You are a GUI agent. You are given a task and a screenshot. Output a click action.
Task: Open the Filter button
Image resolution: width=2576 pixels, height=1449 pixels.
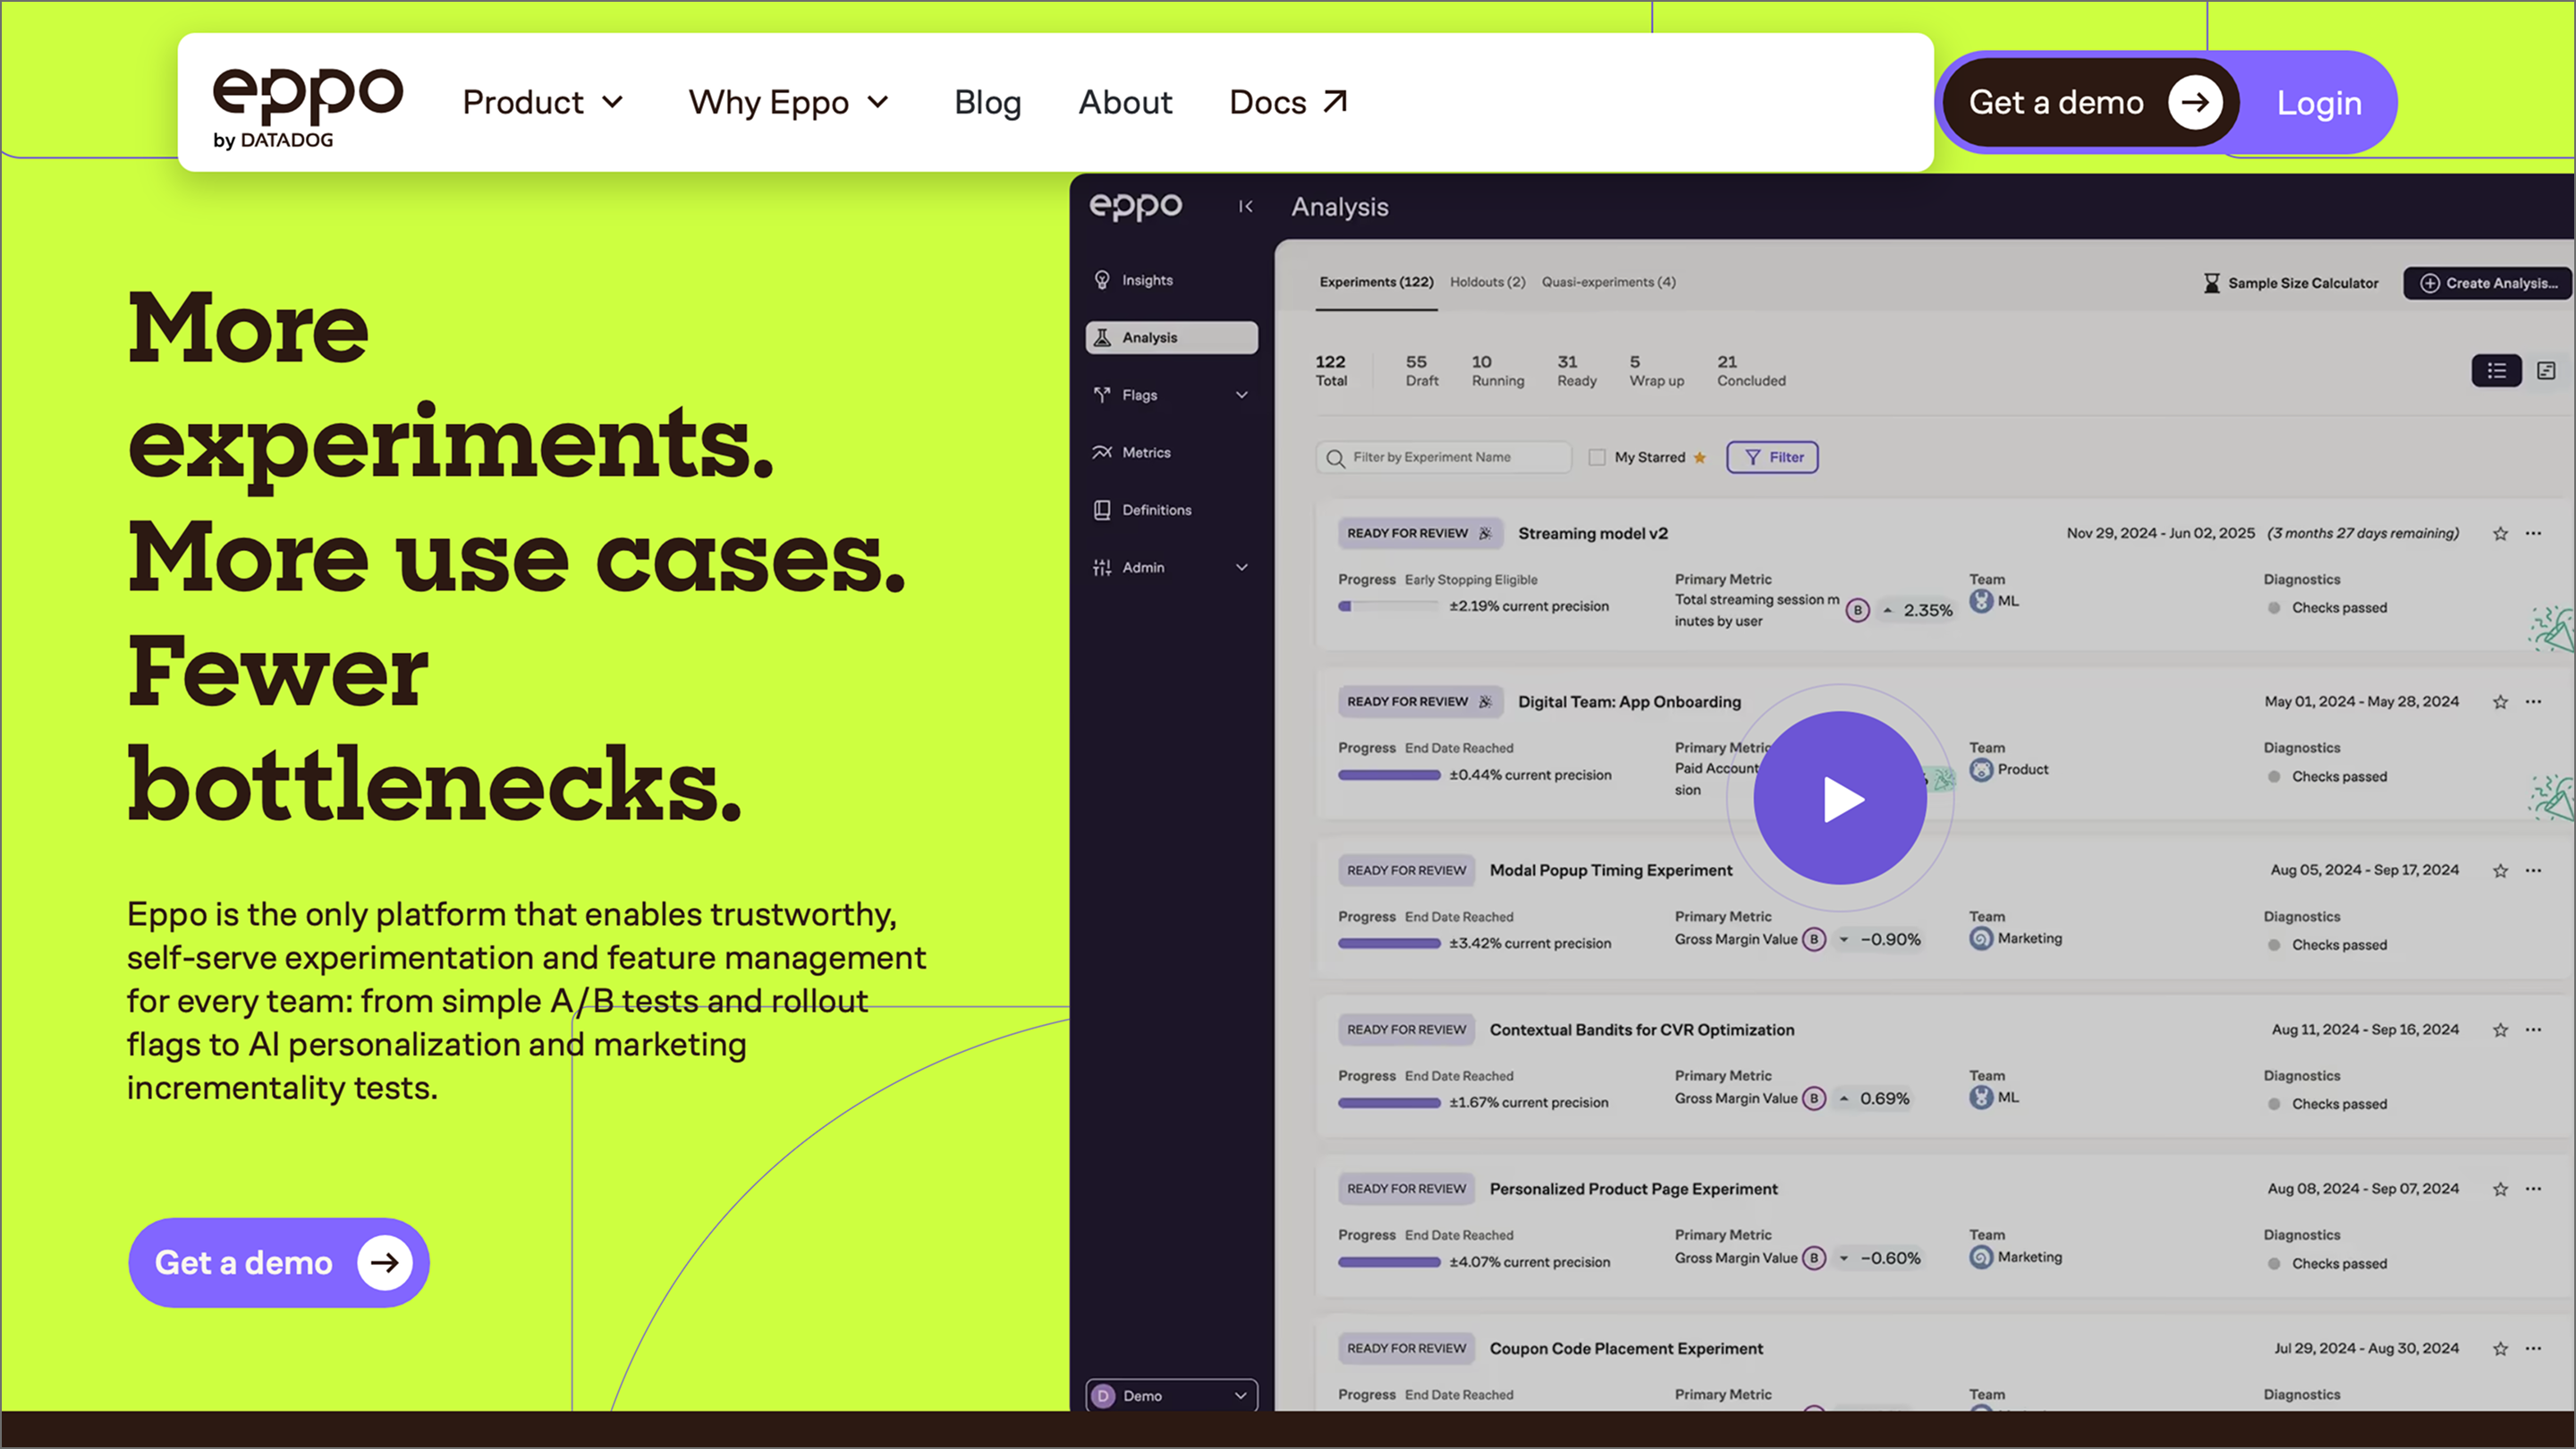click(1772, 457)
